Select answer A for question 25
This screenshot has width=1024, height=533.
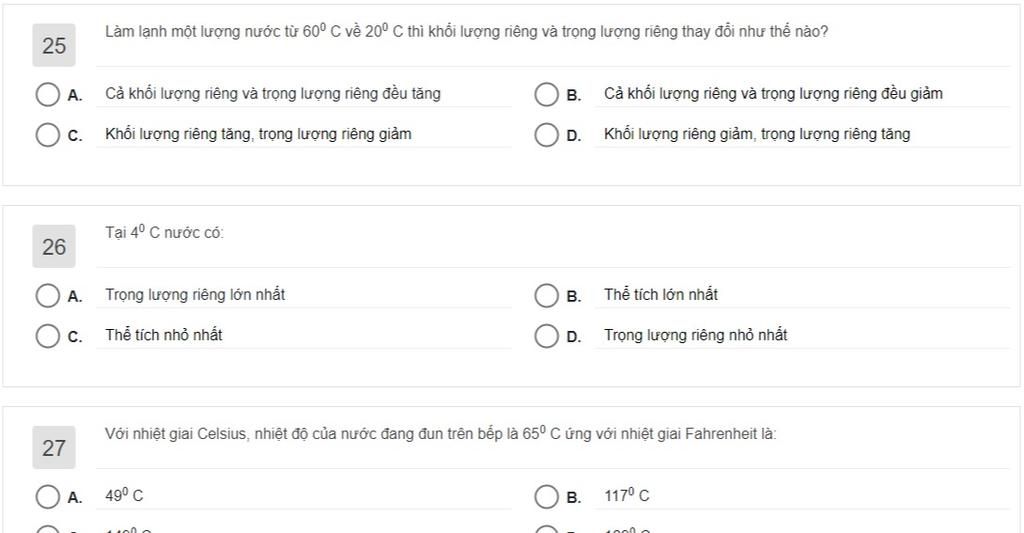tap(48, 94)
